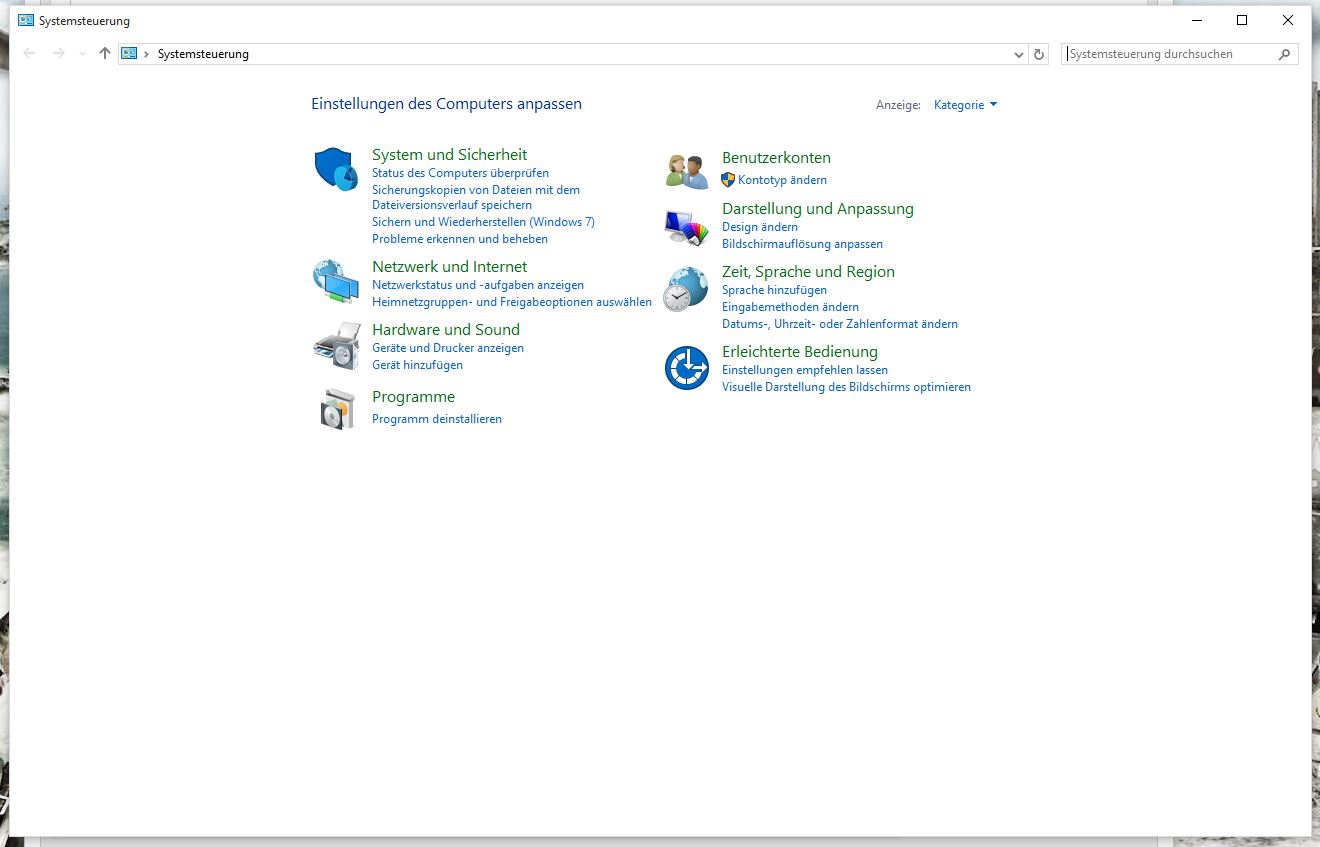Screen dimensions: 1320x847
Task: Click the Control Panel icon in the address bar
Action: tap(129, 54)
